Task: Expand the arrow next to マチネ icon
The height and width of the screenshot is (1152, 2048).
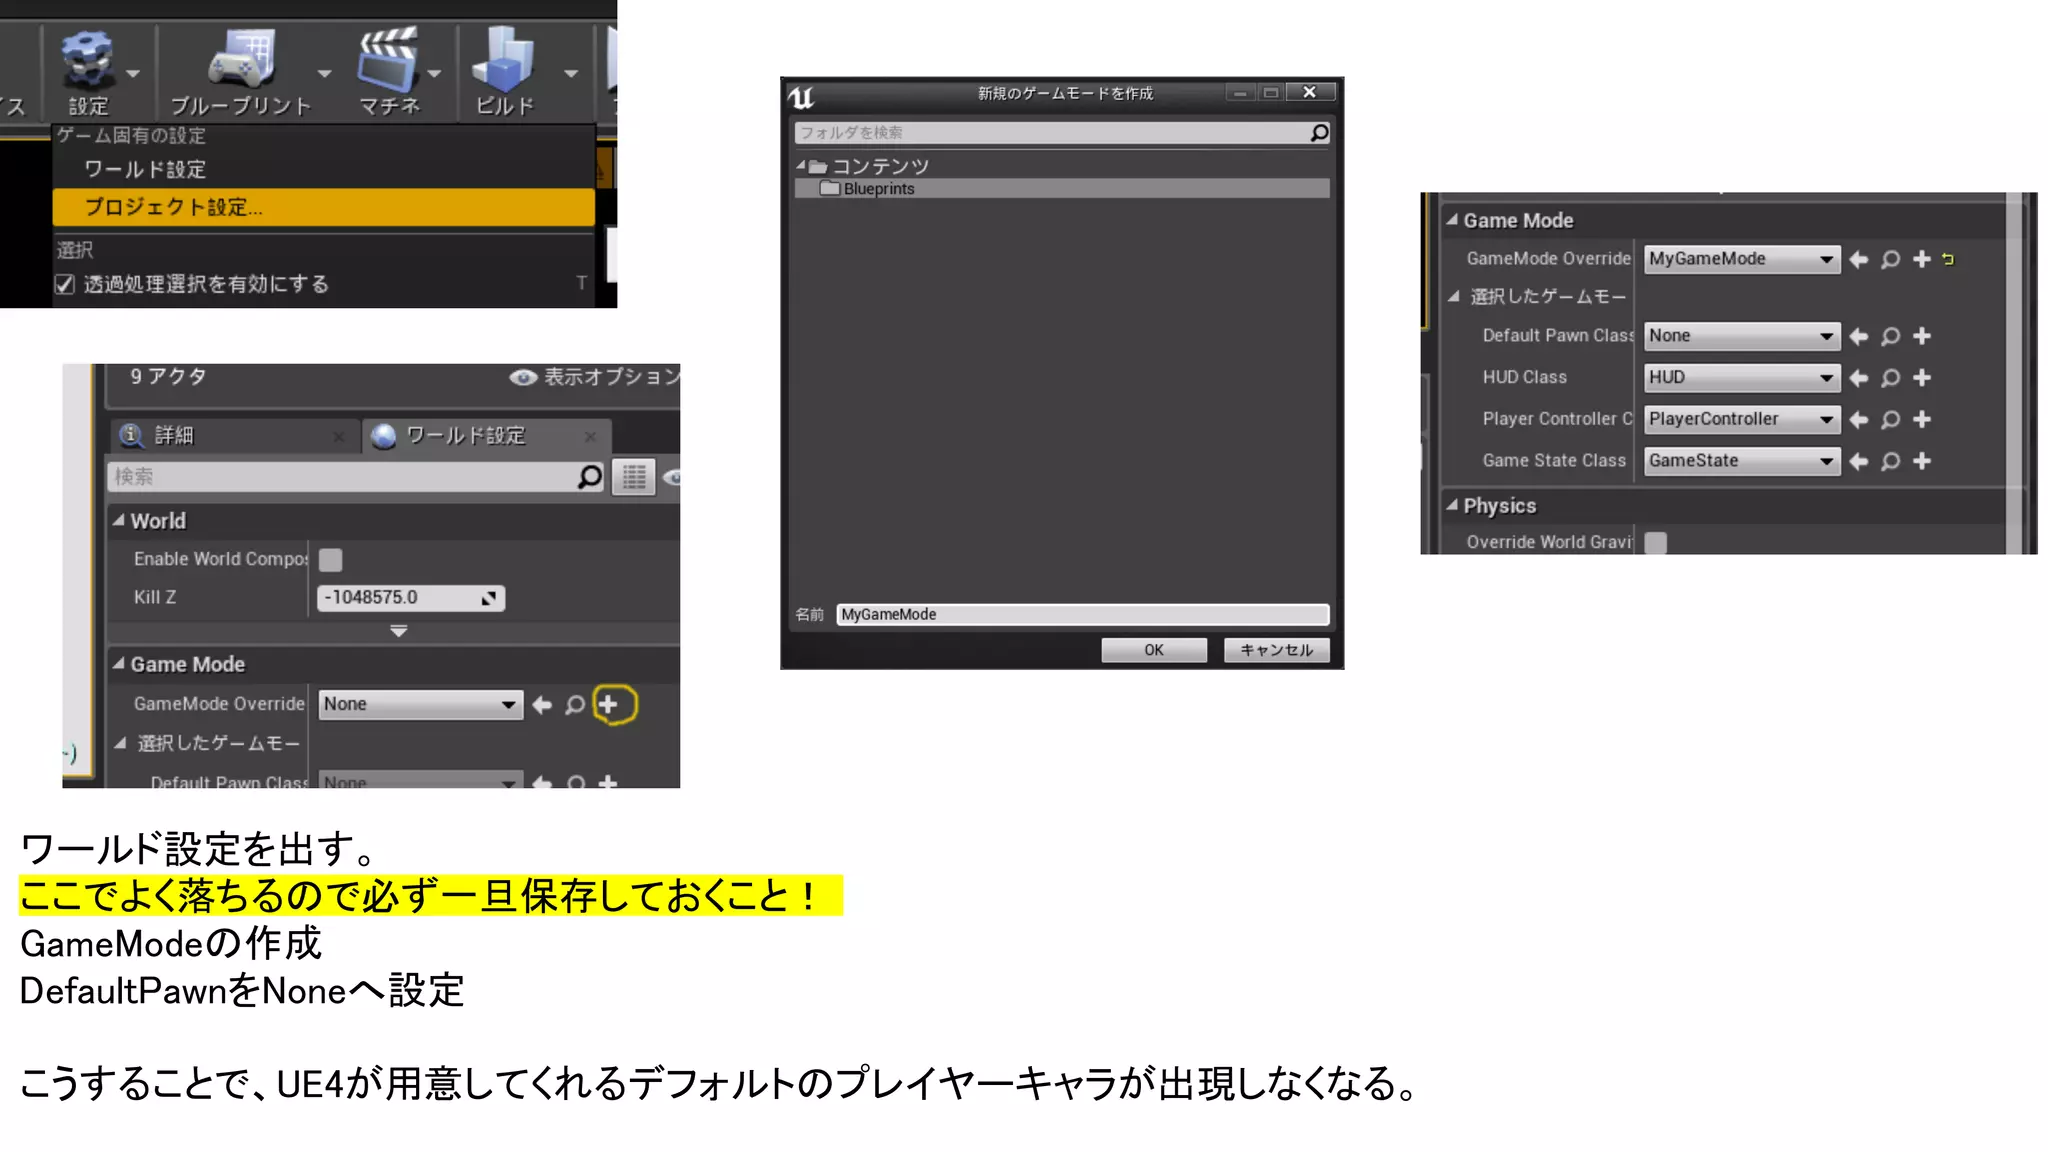Action: (434, 74)
